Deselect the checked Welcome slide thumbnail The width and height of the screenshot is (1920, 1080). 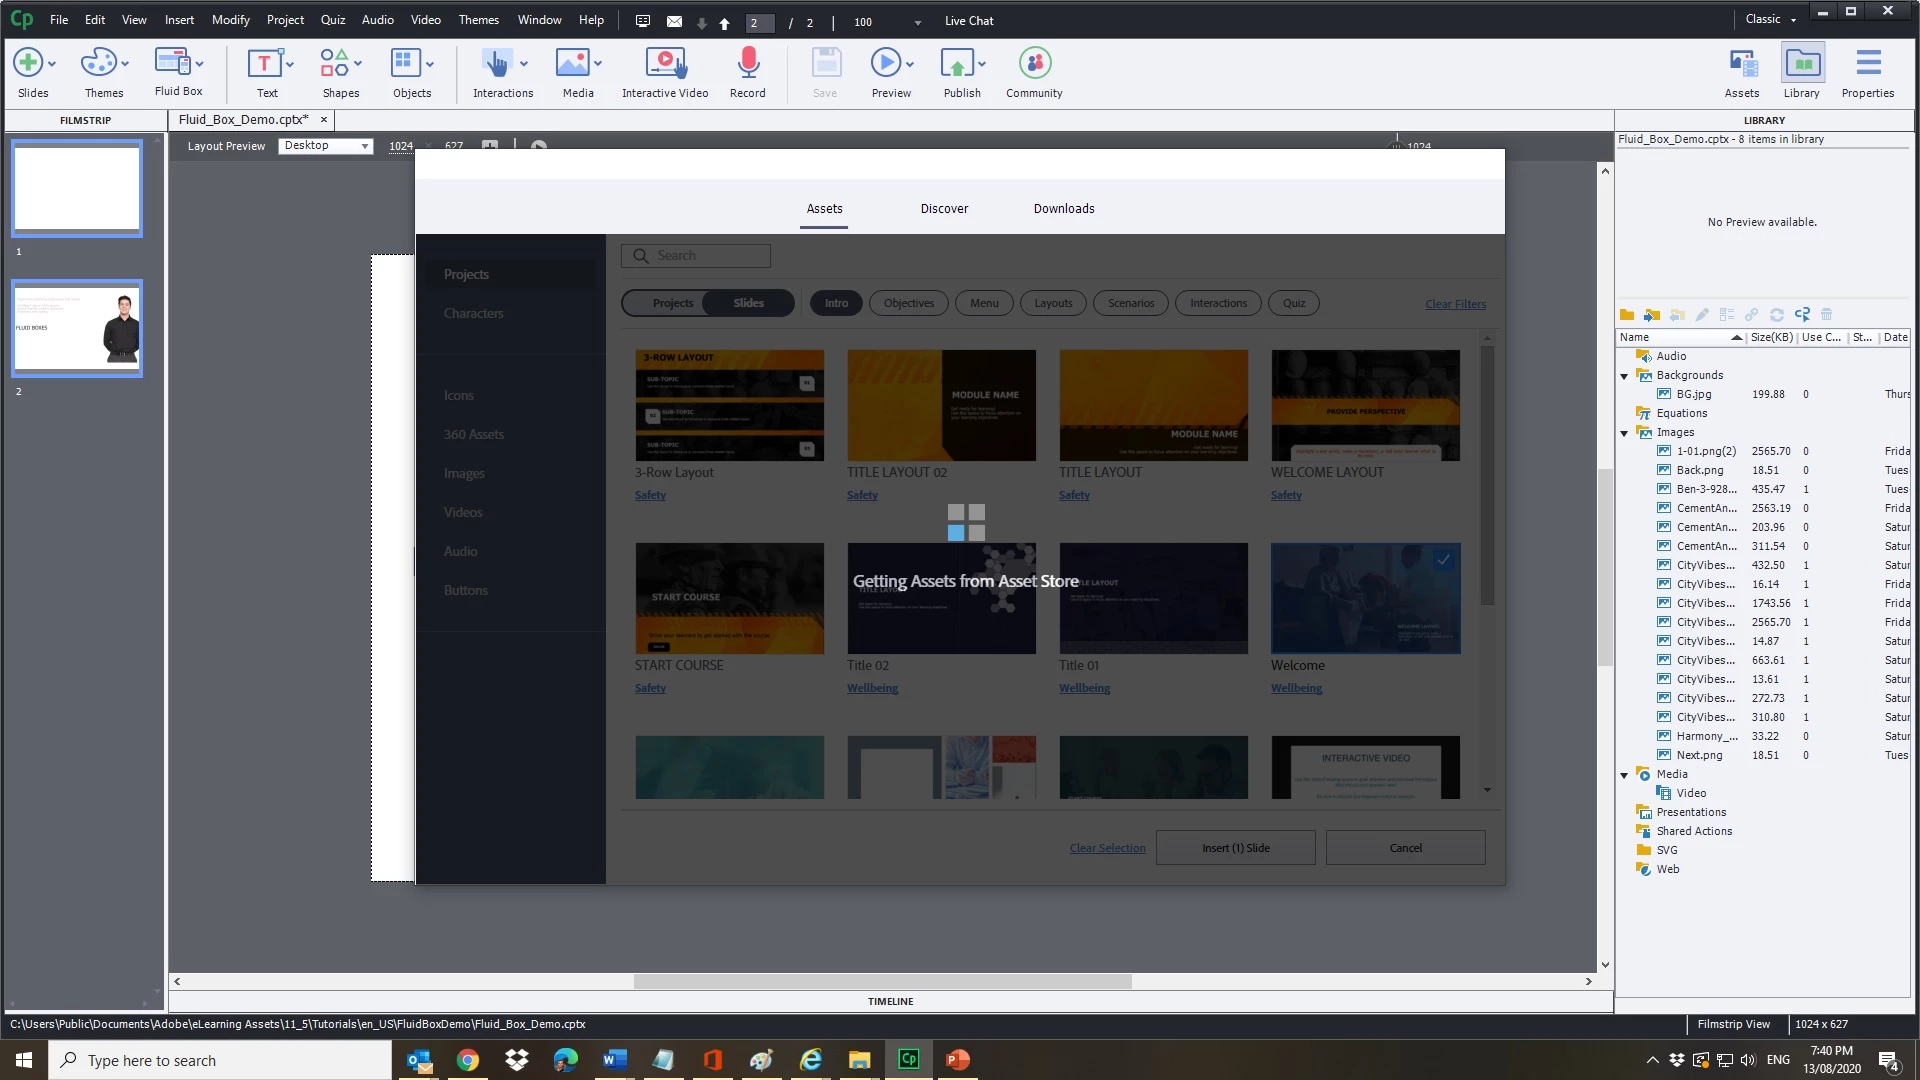tap(1365, 598)
